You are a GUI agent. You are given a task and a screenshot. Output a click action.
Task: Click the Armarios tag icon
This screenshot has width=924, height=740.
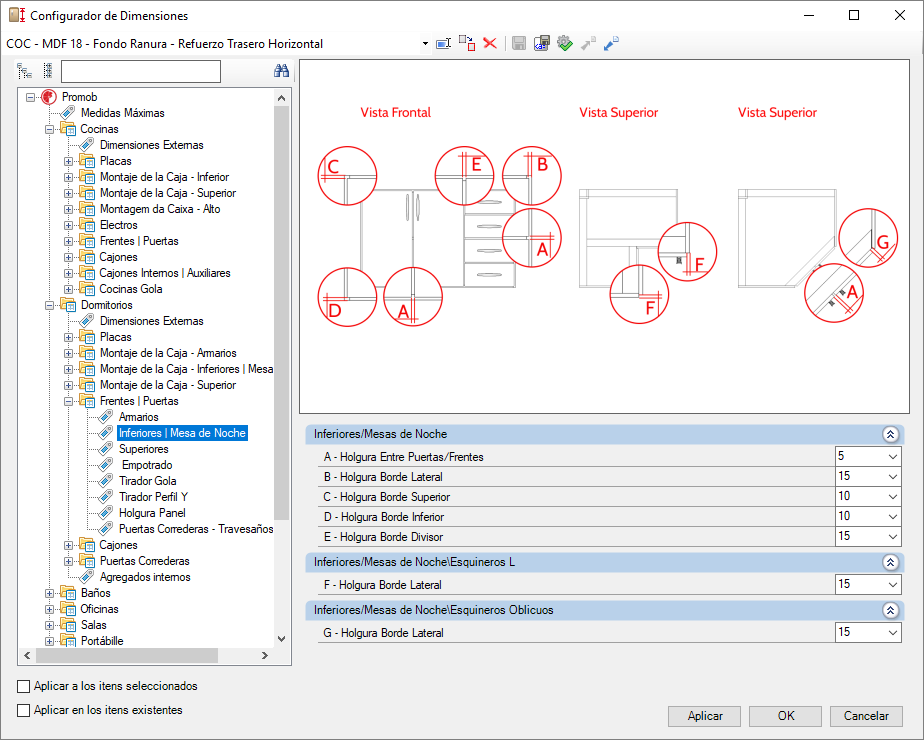pyautogui.click(x=106, y=417)
